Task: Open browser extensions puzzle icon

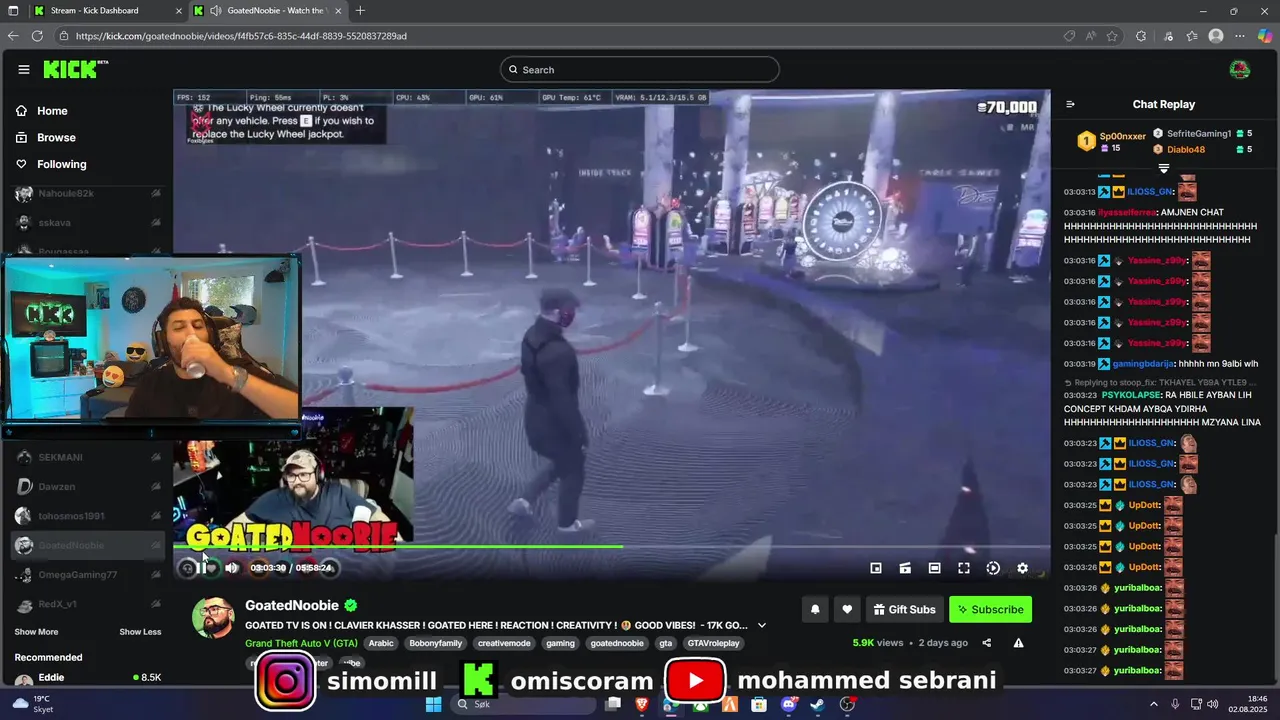Action: point(1141,36)
